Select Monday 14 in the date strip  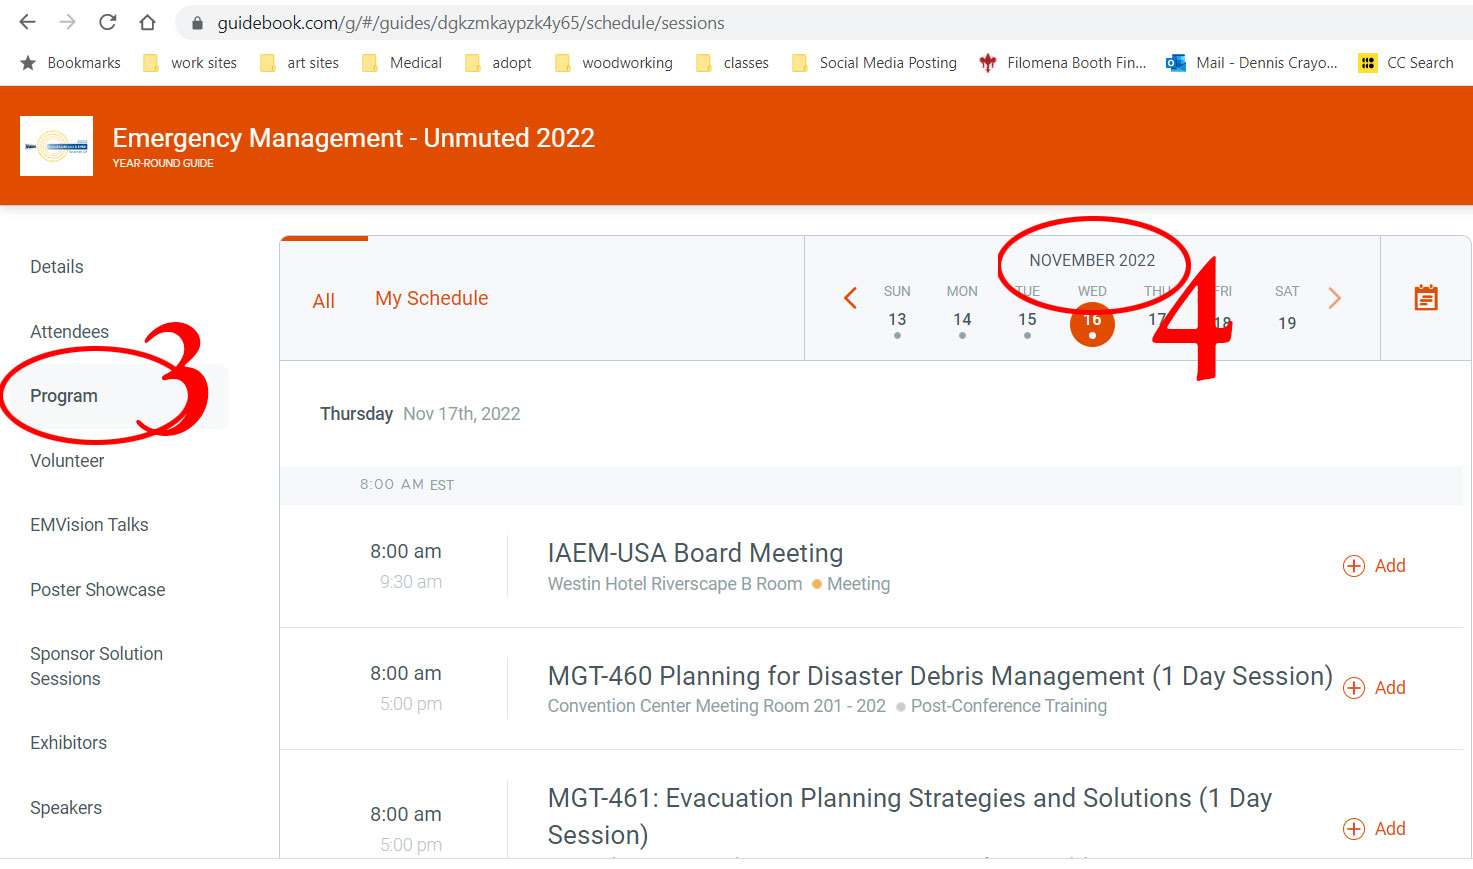962,311
